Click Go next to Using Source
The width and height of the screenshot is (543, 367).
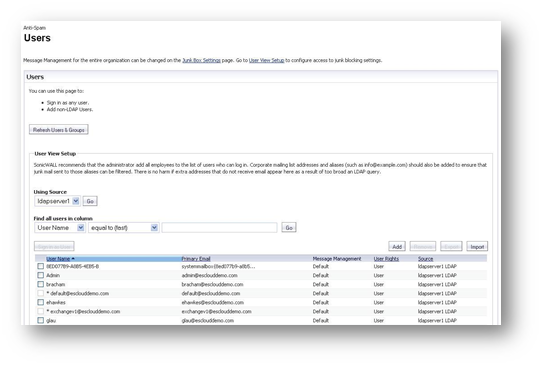(x=90, y=201)
